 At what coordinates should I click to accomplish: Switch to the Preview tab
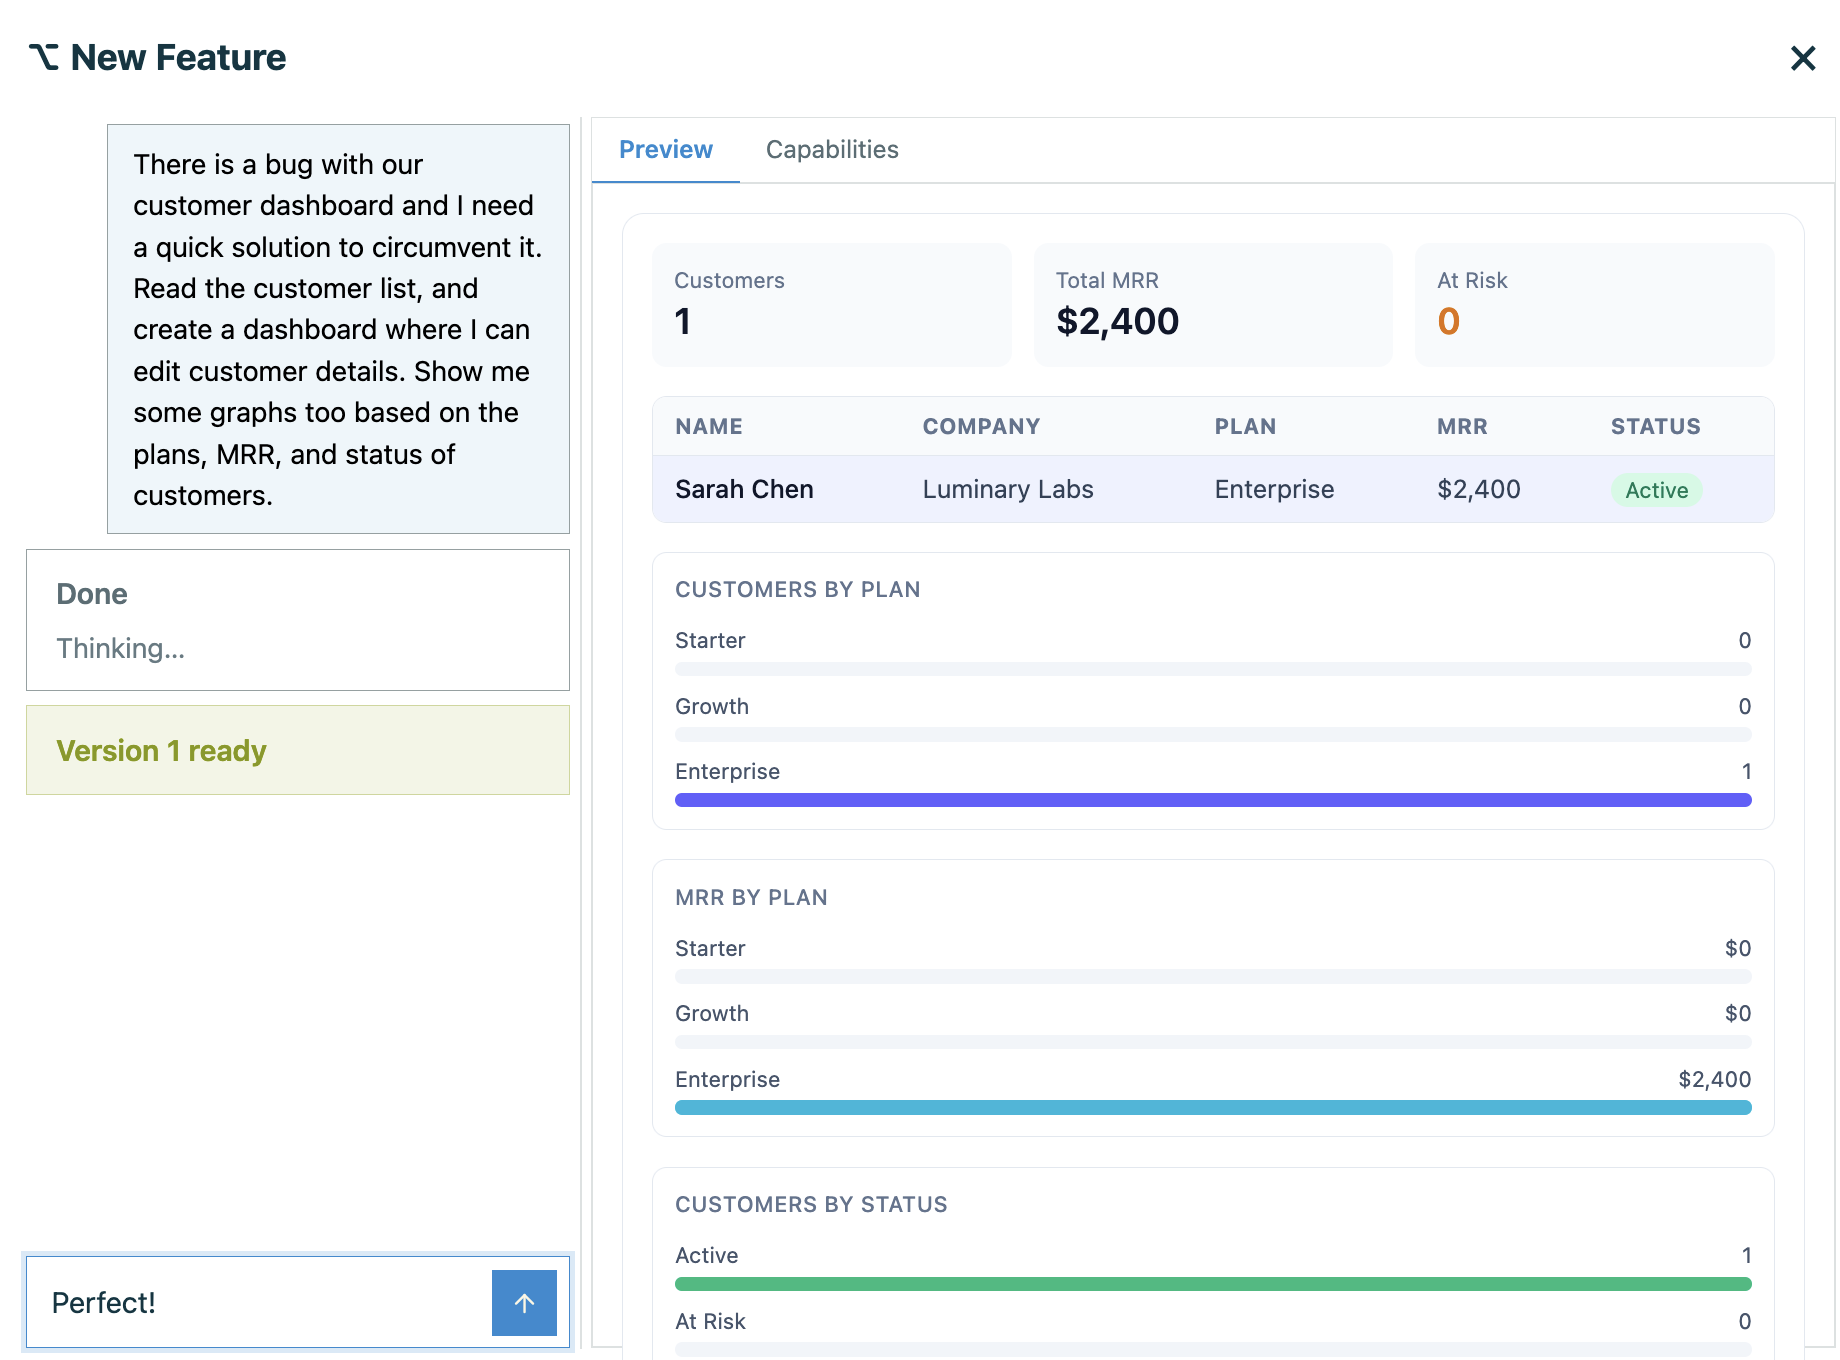666,150
